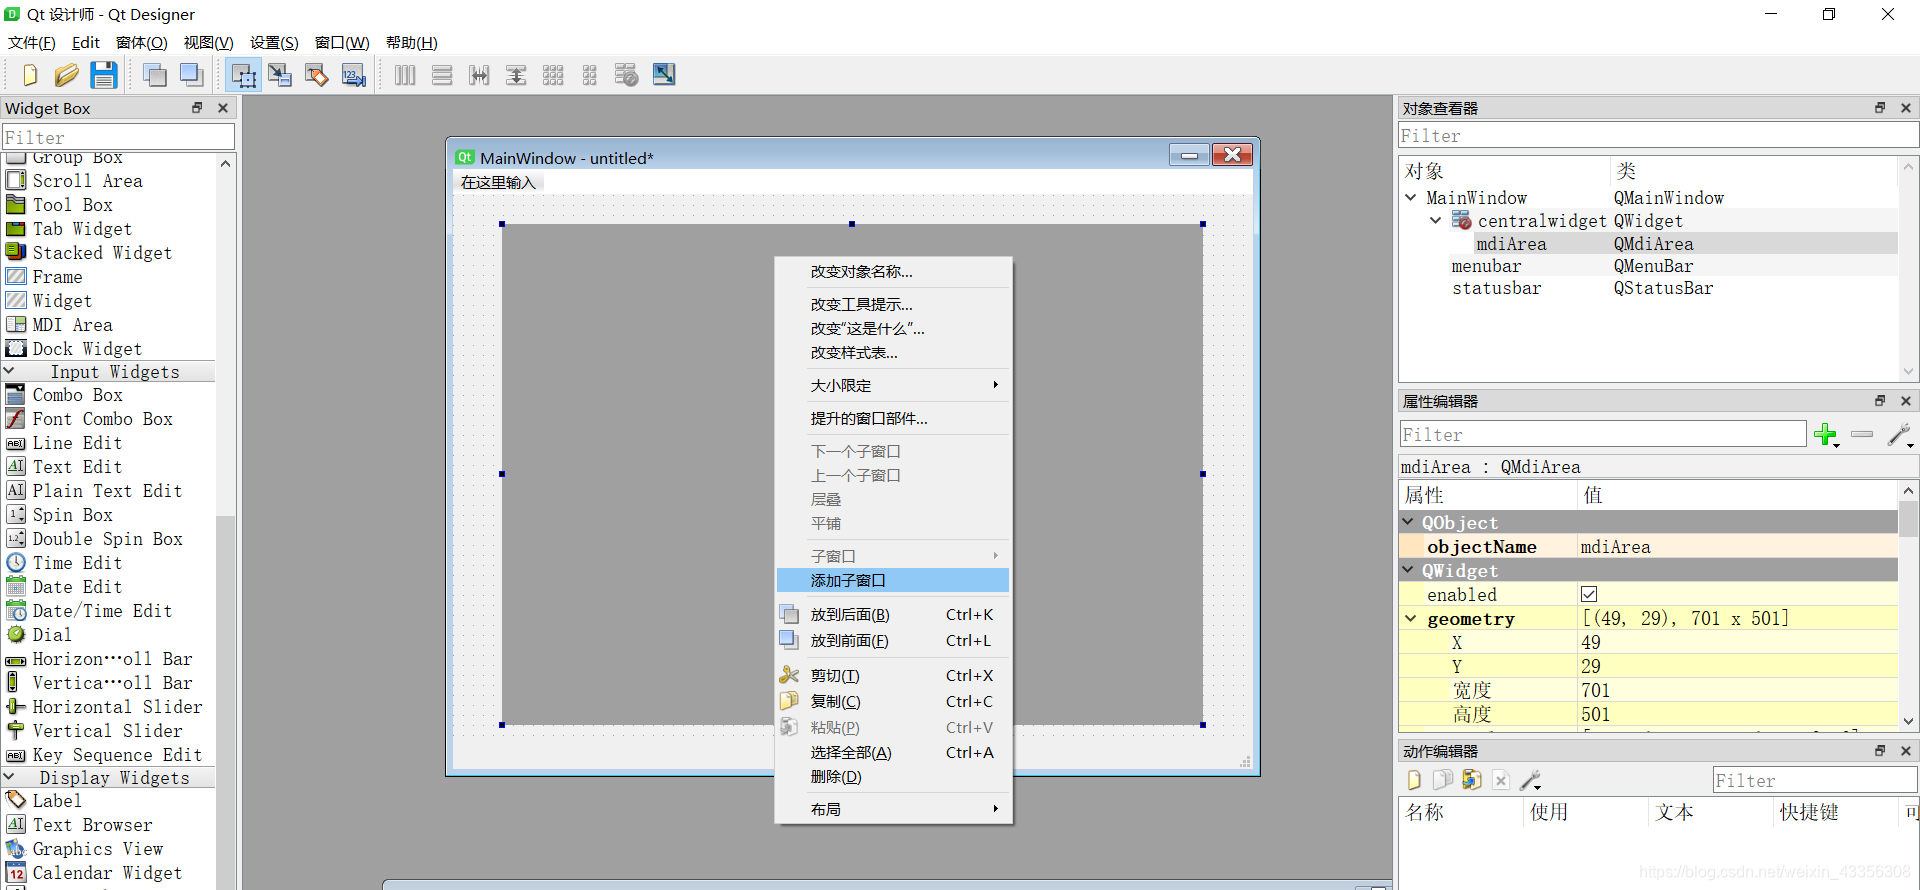This screenshot has width=1920, height=890.
Task: Choose 剪切(T) from context menu
Action: point(893,675)
